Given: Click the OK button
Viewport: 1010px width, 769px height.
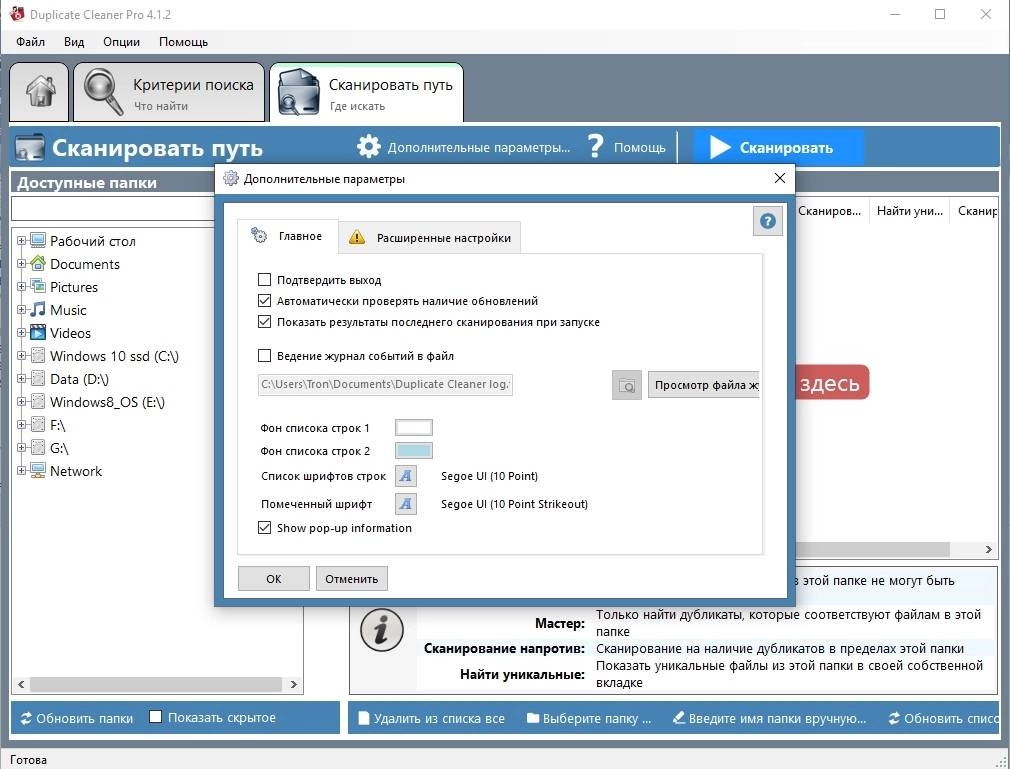Looking at the screenshot, I should (274, 578).
